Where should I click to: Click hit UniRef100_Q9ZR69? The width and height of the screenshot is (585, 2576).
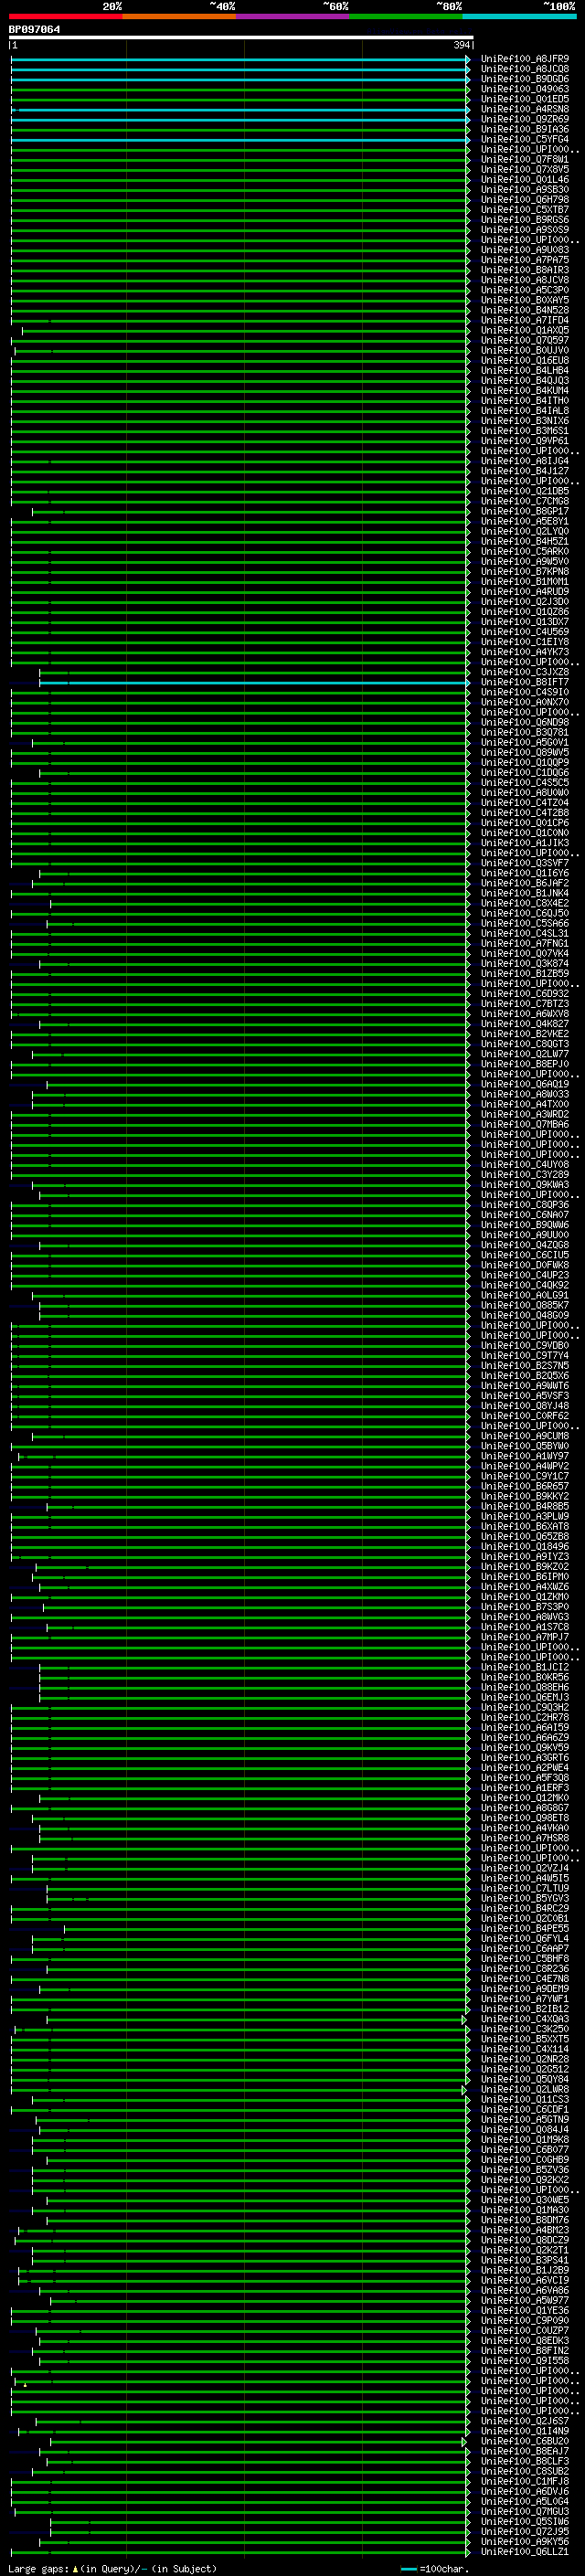pyautogui.click(x=524, y=119)
